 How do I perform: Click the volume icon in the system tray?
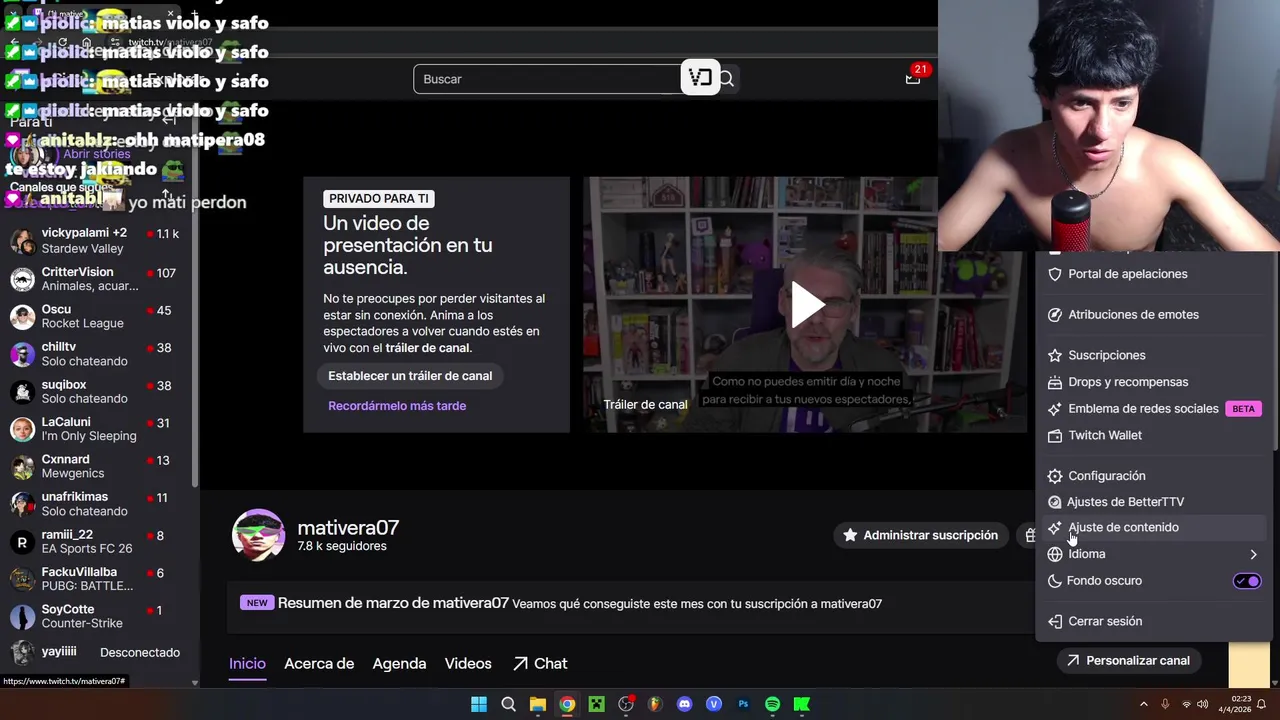1202,704
